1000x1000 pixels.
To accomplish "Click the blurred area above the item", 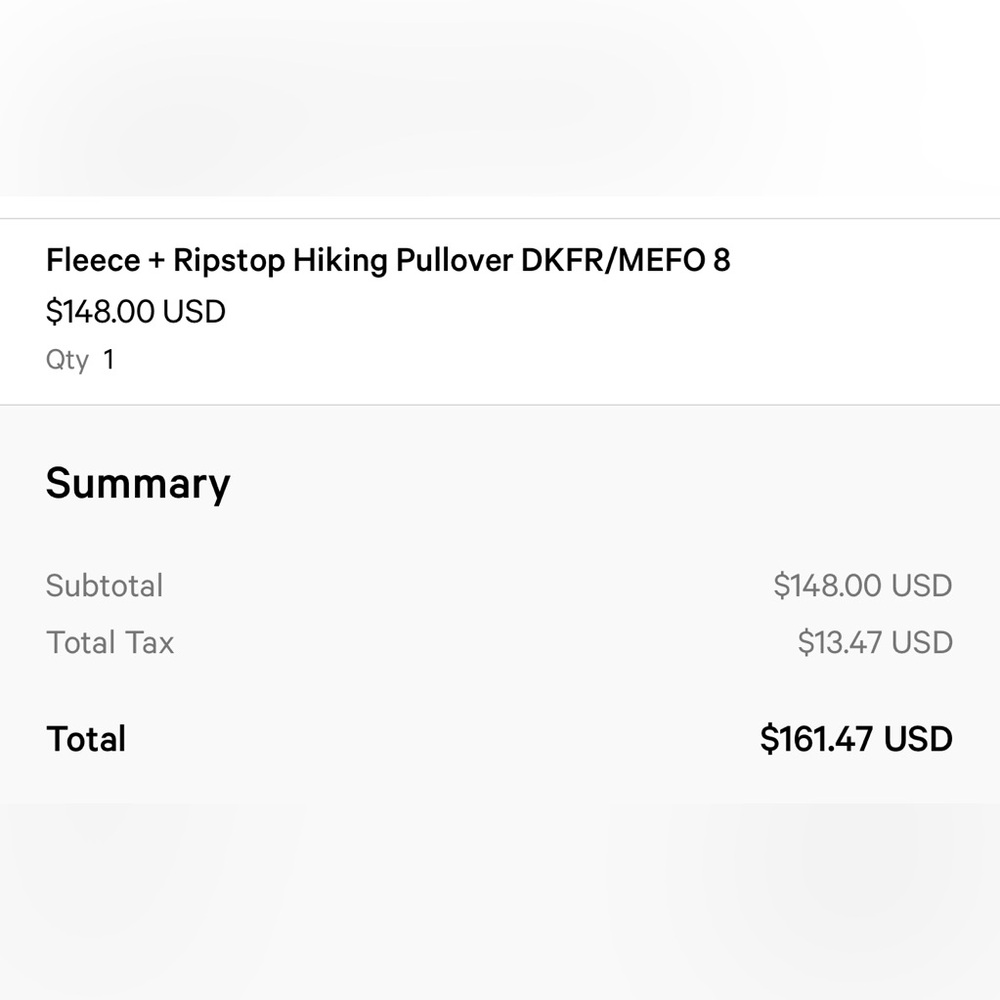I will (x=500, y=98).
